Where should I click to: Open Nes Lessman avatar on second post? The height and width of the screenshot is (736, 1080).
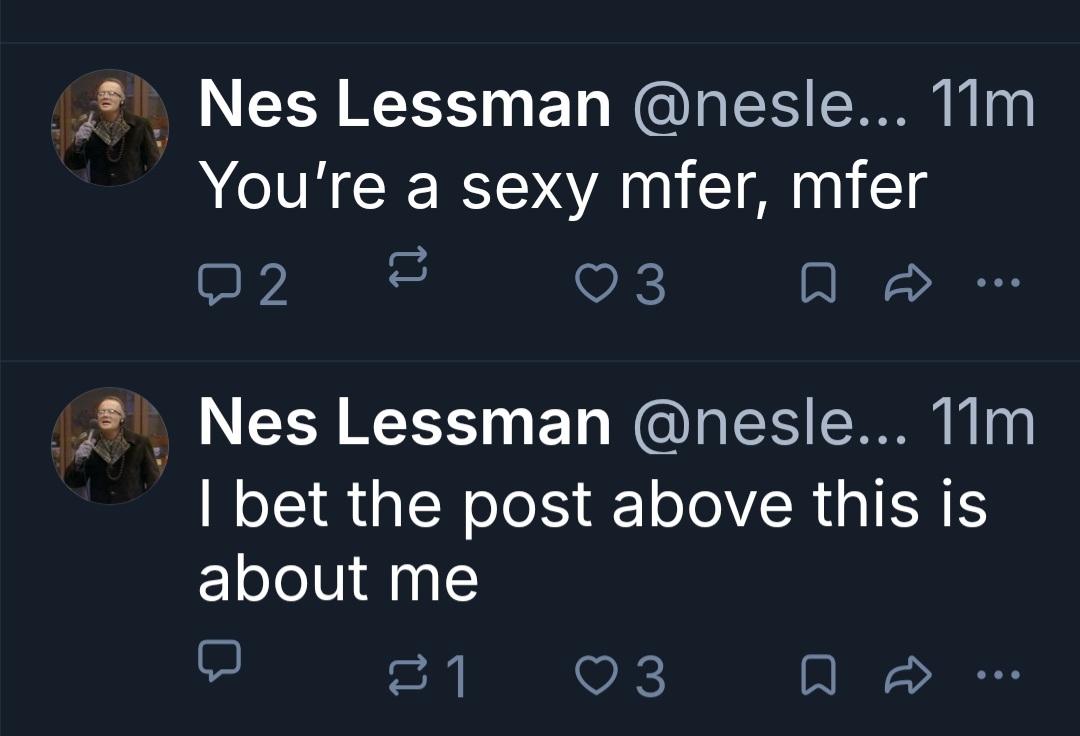tap(111, 445)
